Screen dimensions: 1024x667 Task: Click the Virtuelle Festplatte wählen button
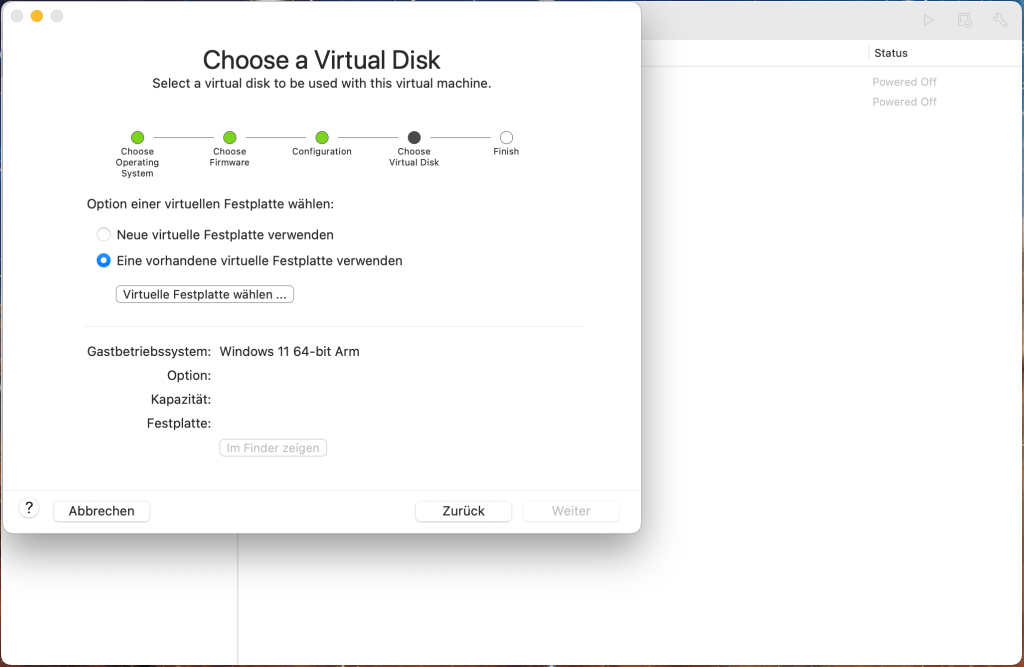pos(204,293)
